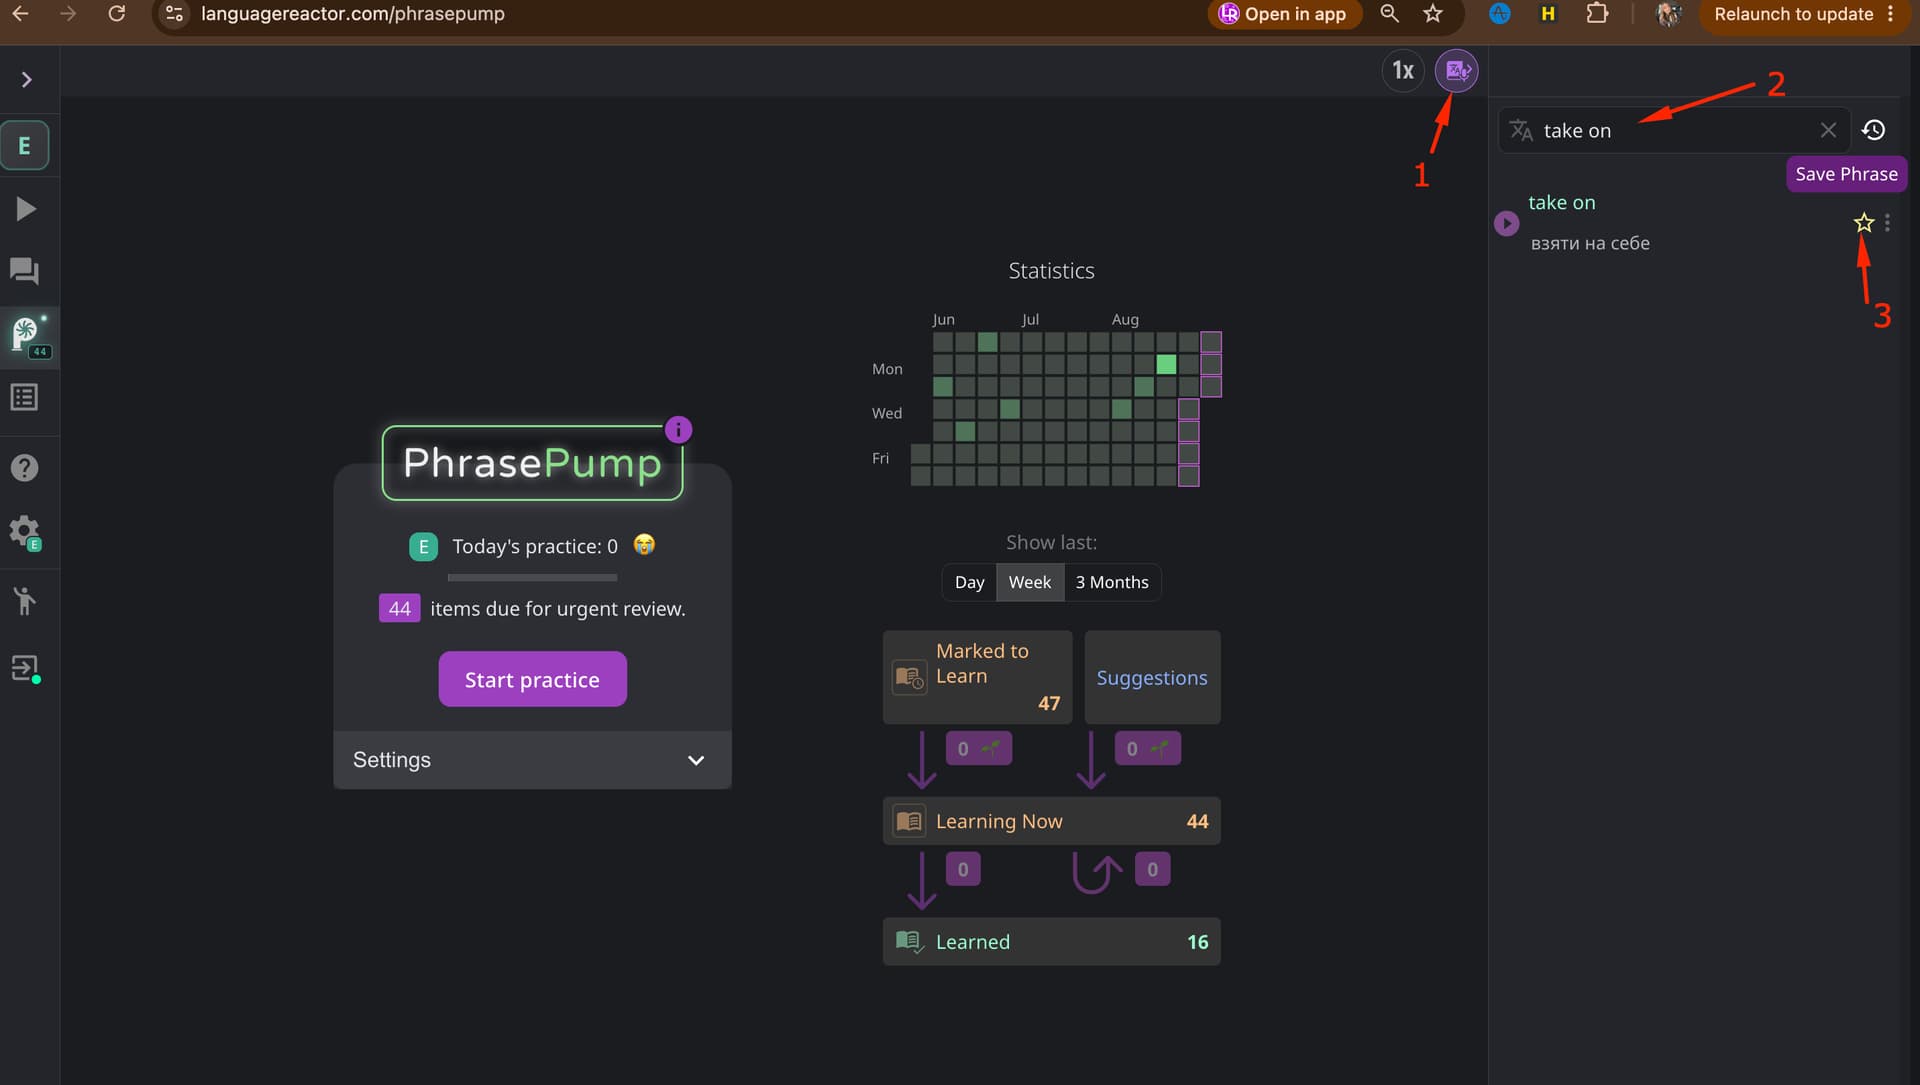1920x1085 pixels.
Task: Star the 'take on' phrase to save
Action: pos(1864,223)
